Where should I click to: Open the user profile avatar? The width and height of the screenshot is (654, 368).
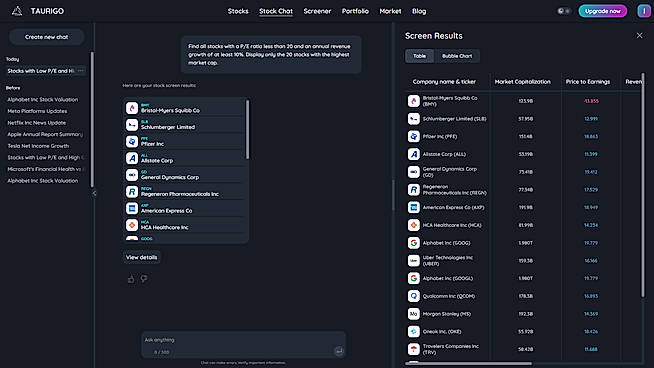click(x=644, y=11)
